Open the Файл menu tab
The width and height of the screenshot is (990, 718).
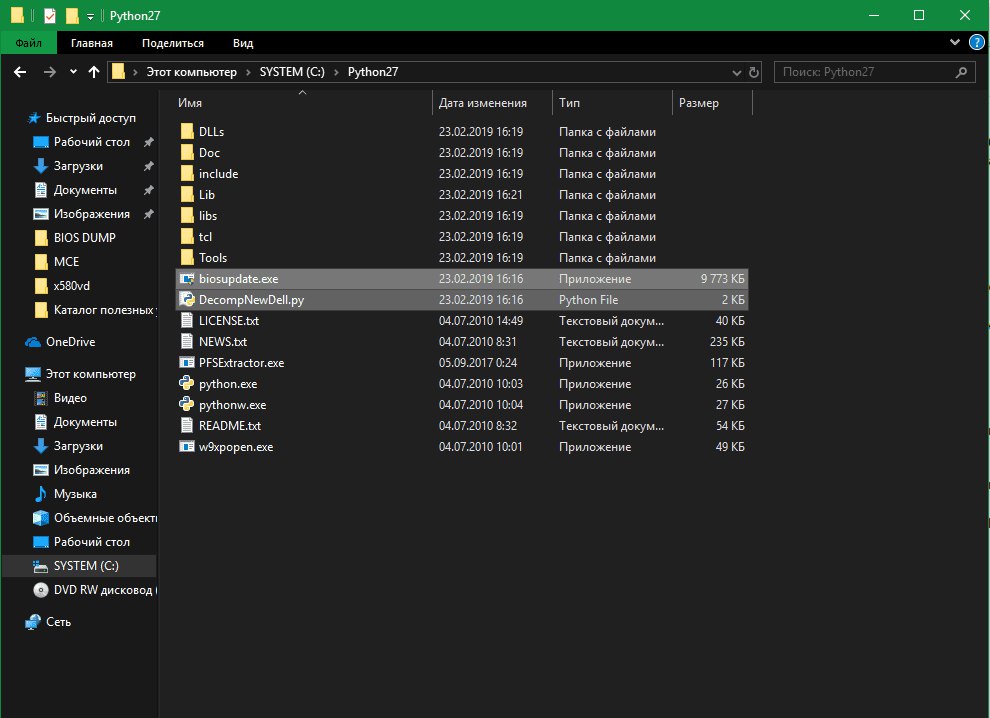click(28, 43)
